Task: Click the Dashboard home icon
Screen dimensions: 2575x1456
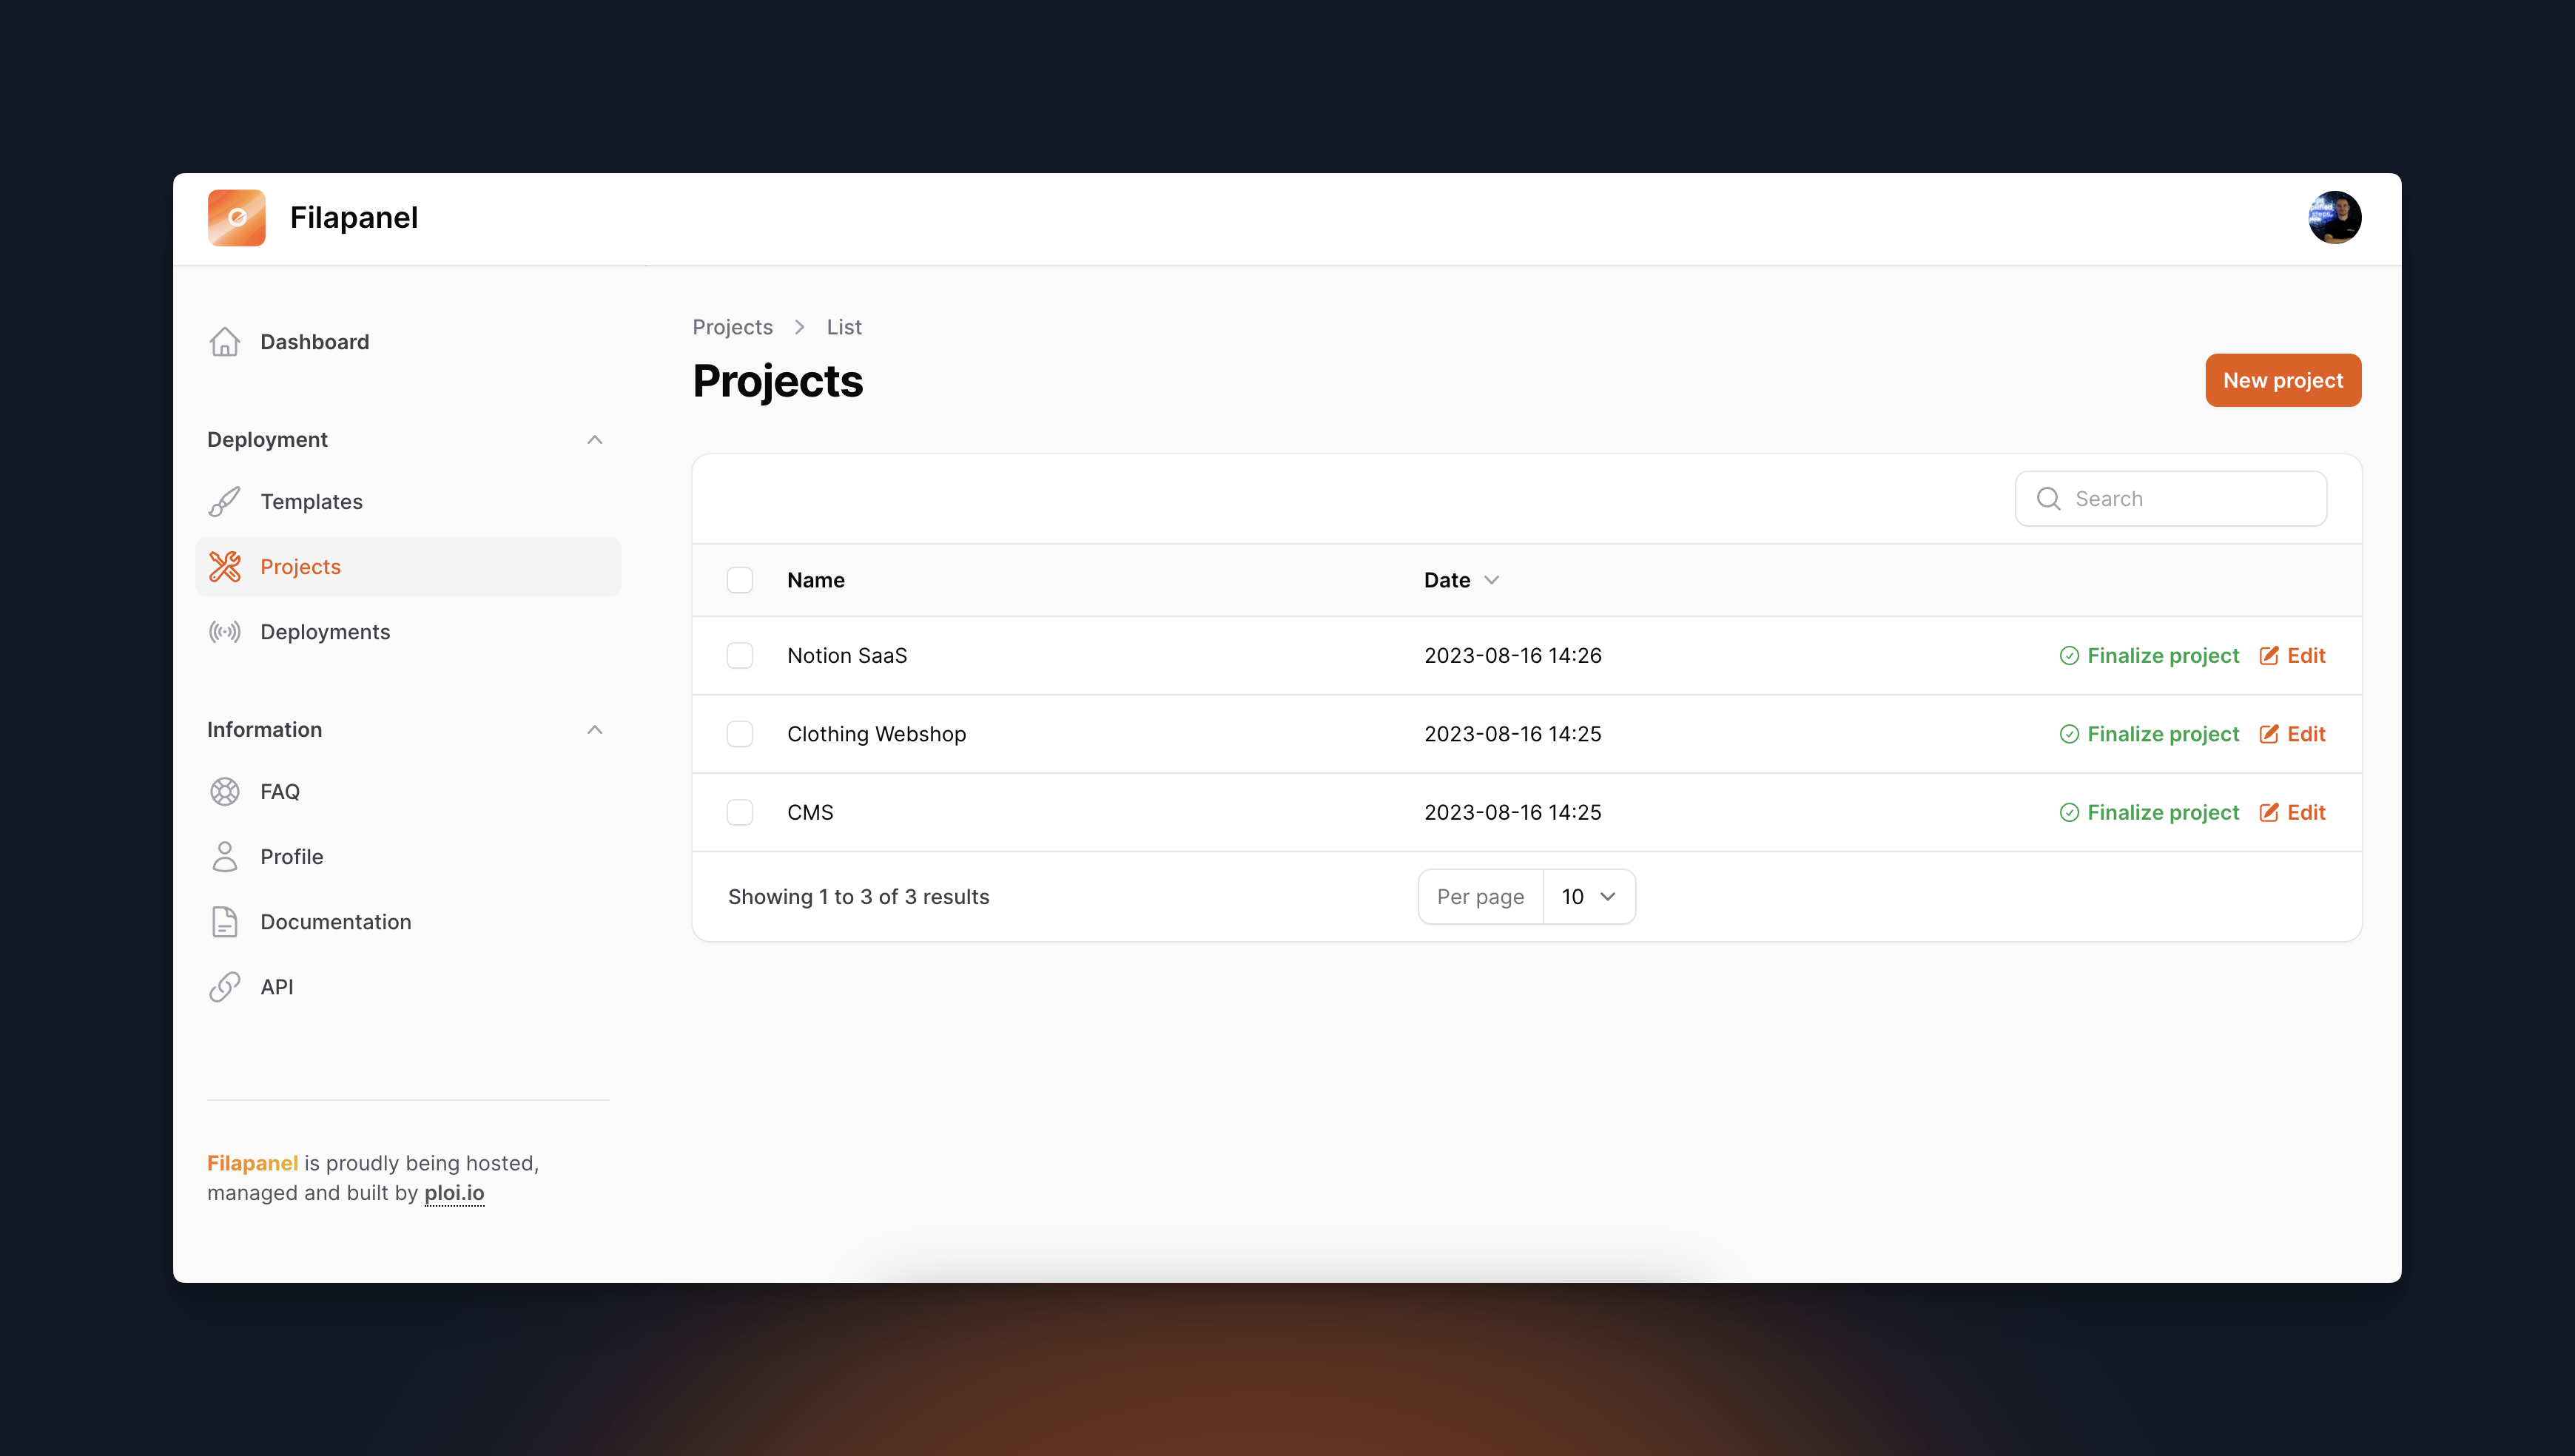Action: point(224,342)
